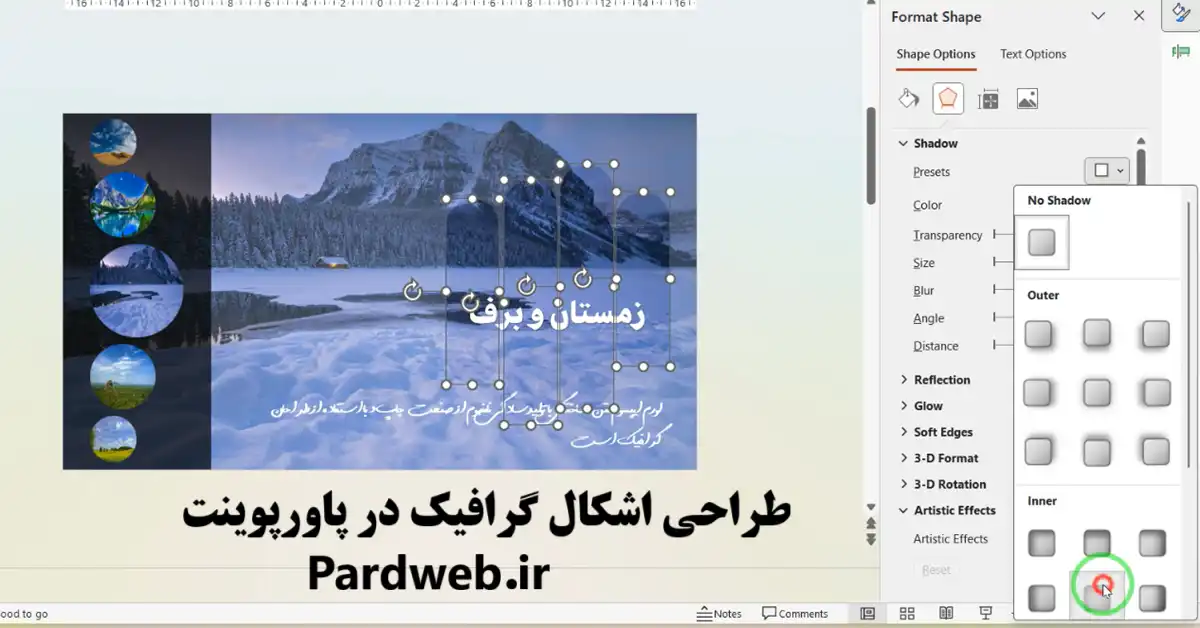Image resolution: width=1200 pixels, height=628 pixels.
Task: Switch to Slide Sorter view icon
Action: coord(906,612)
